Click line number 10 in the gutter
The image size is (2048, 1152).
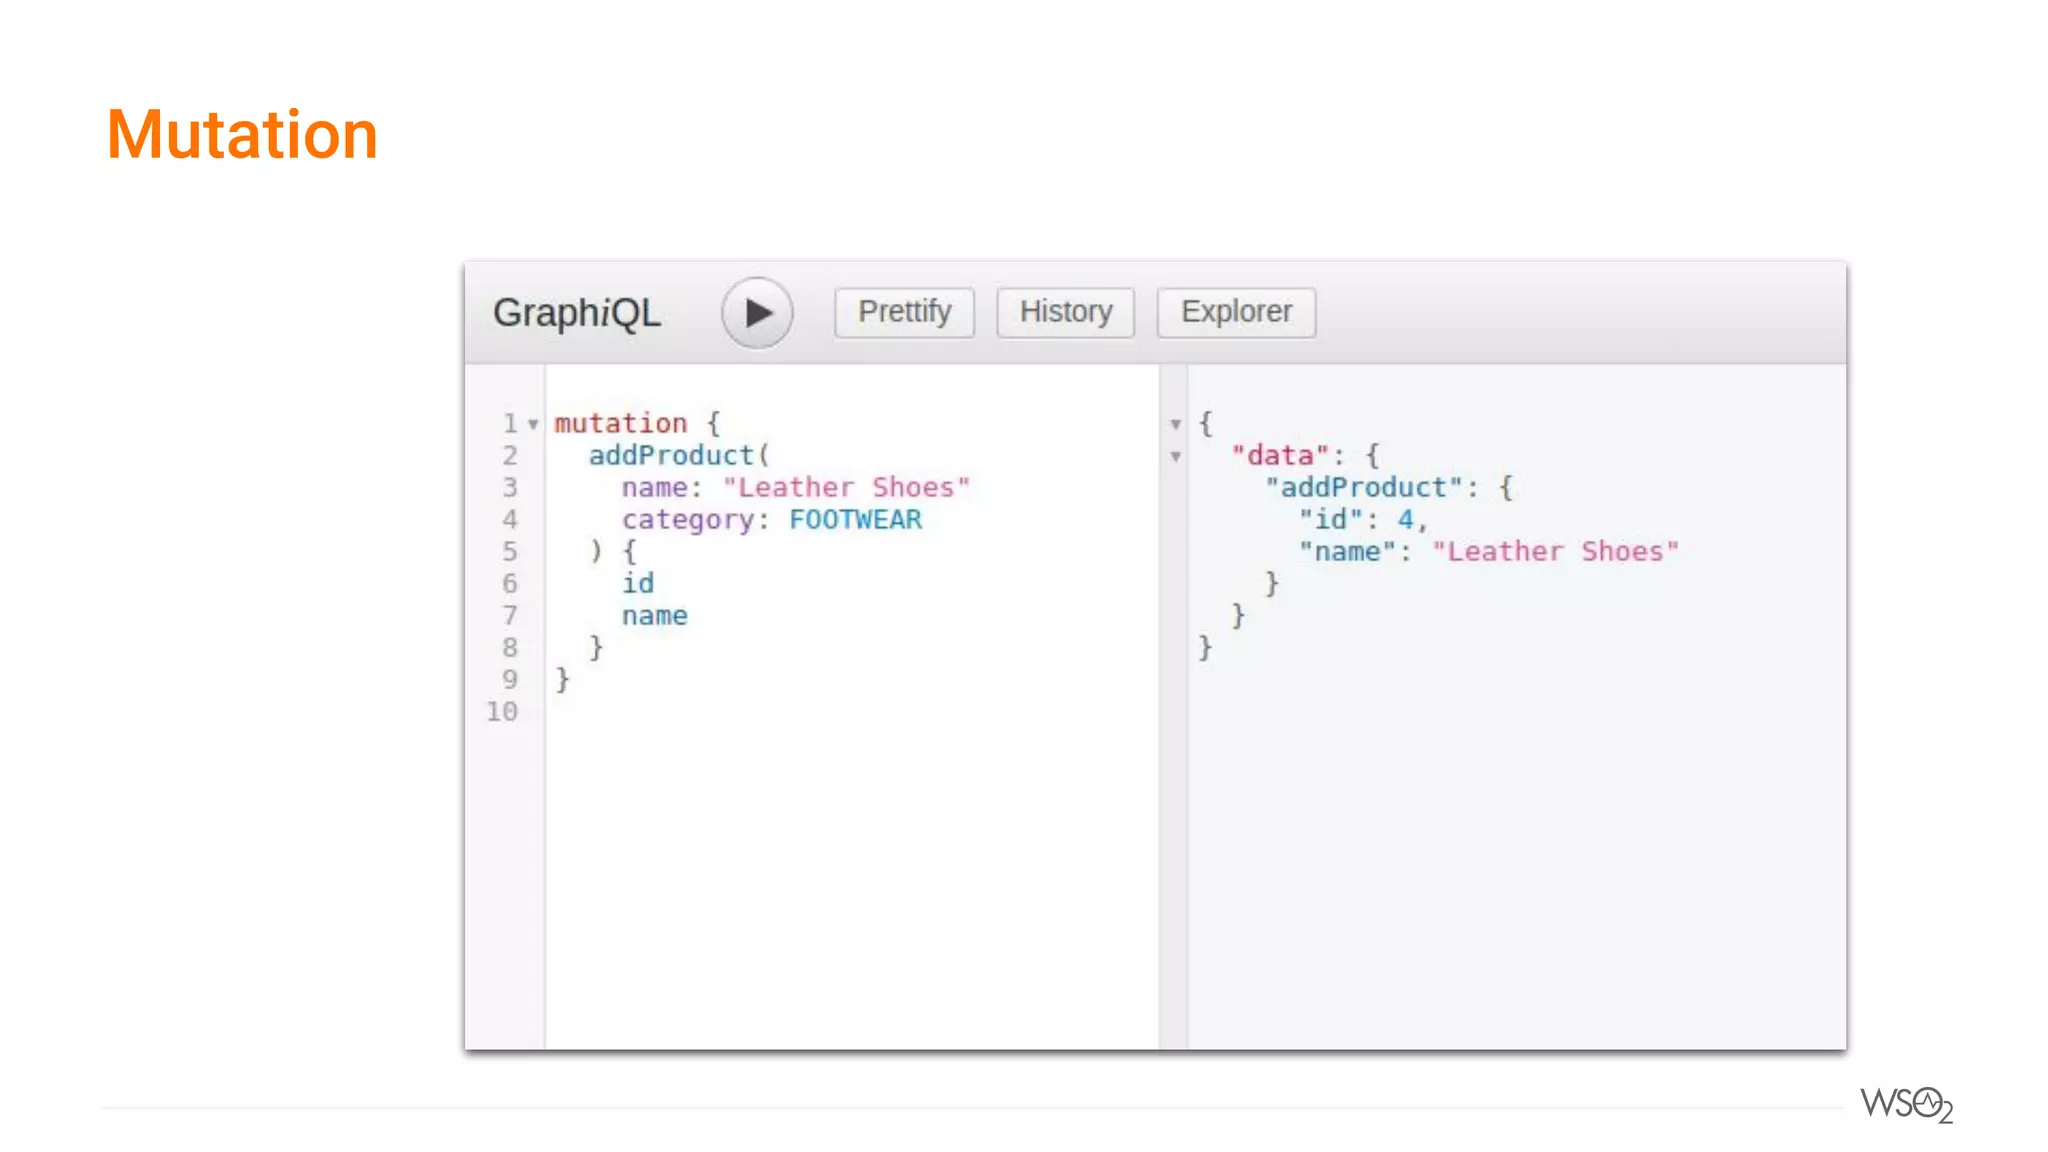[502, 711]
